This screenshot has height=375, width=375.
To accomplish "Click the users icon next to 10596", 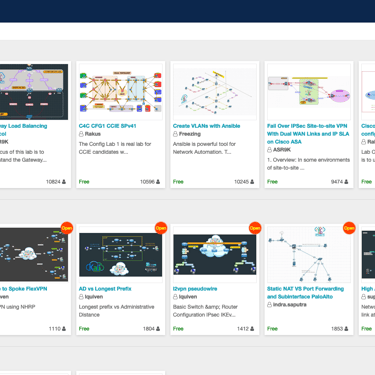I will coord(158,182).
